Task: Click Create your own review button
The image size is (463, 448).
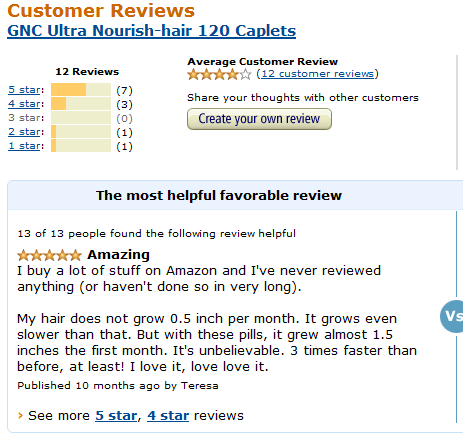Action: click(x=259, y=119)
